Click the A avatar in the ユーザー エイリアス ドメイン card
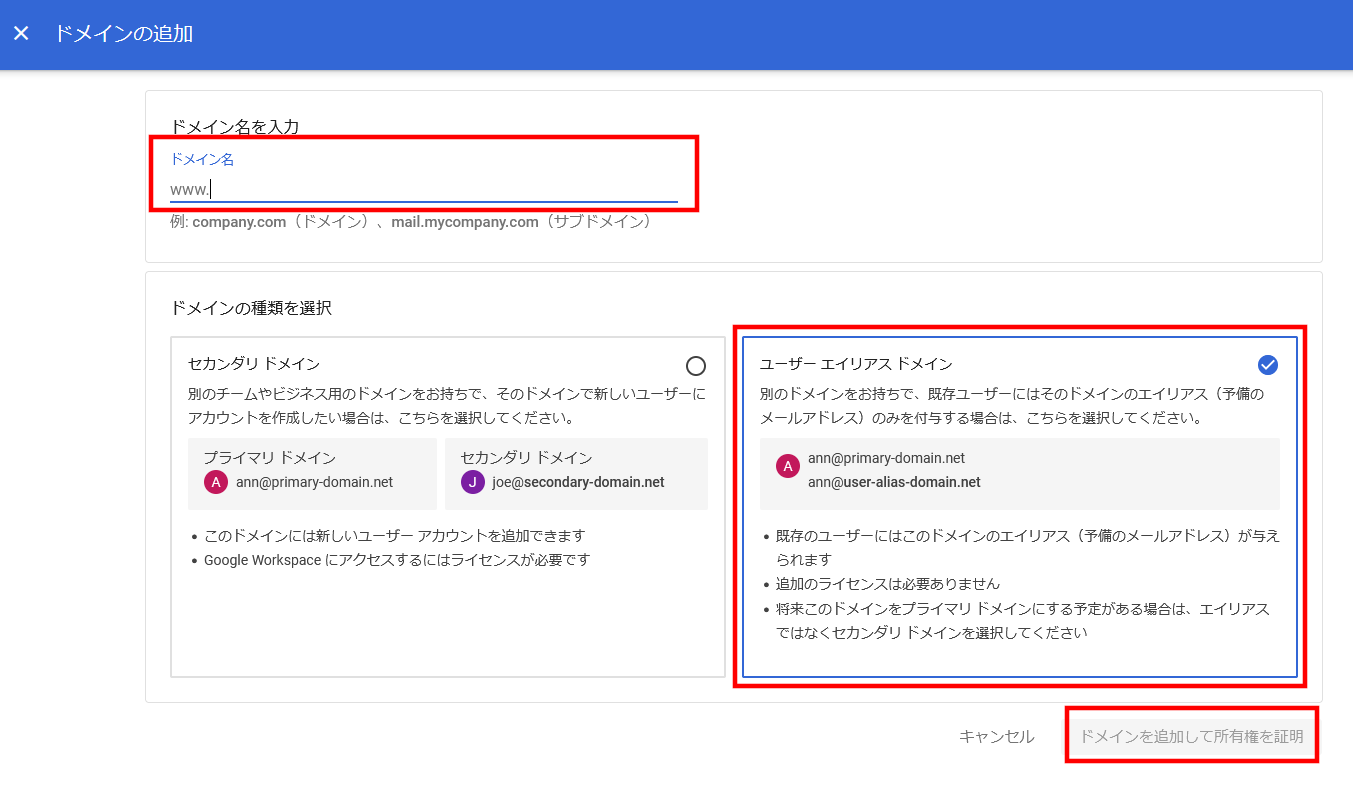The width and height of the screenshot is (1353, 789). pos(788,466)
